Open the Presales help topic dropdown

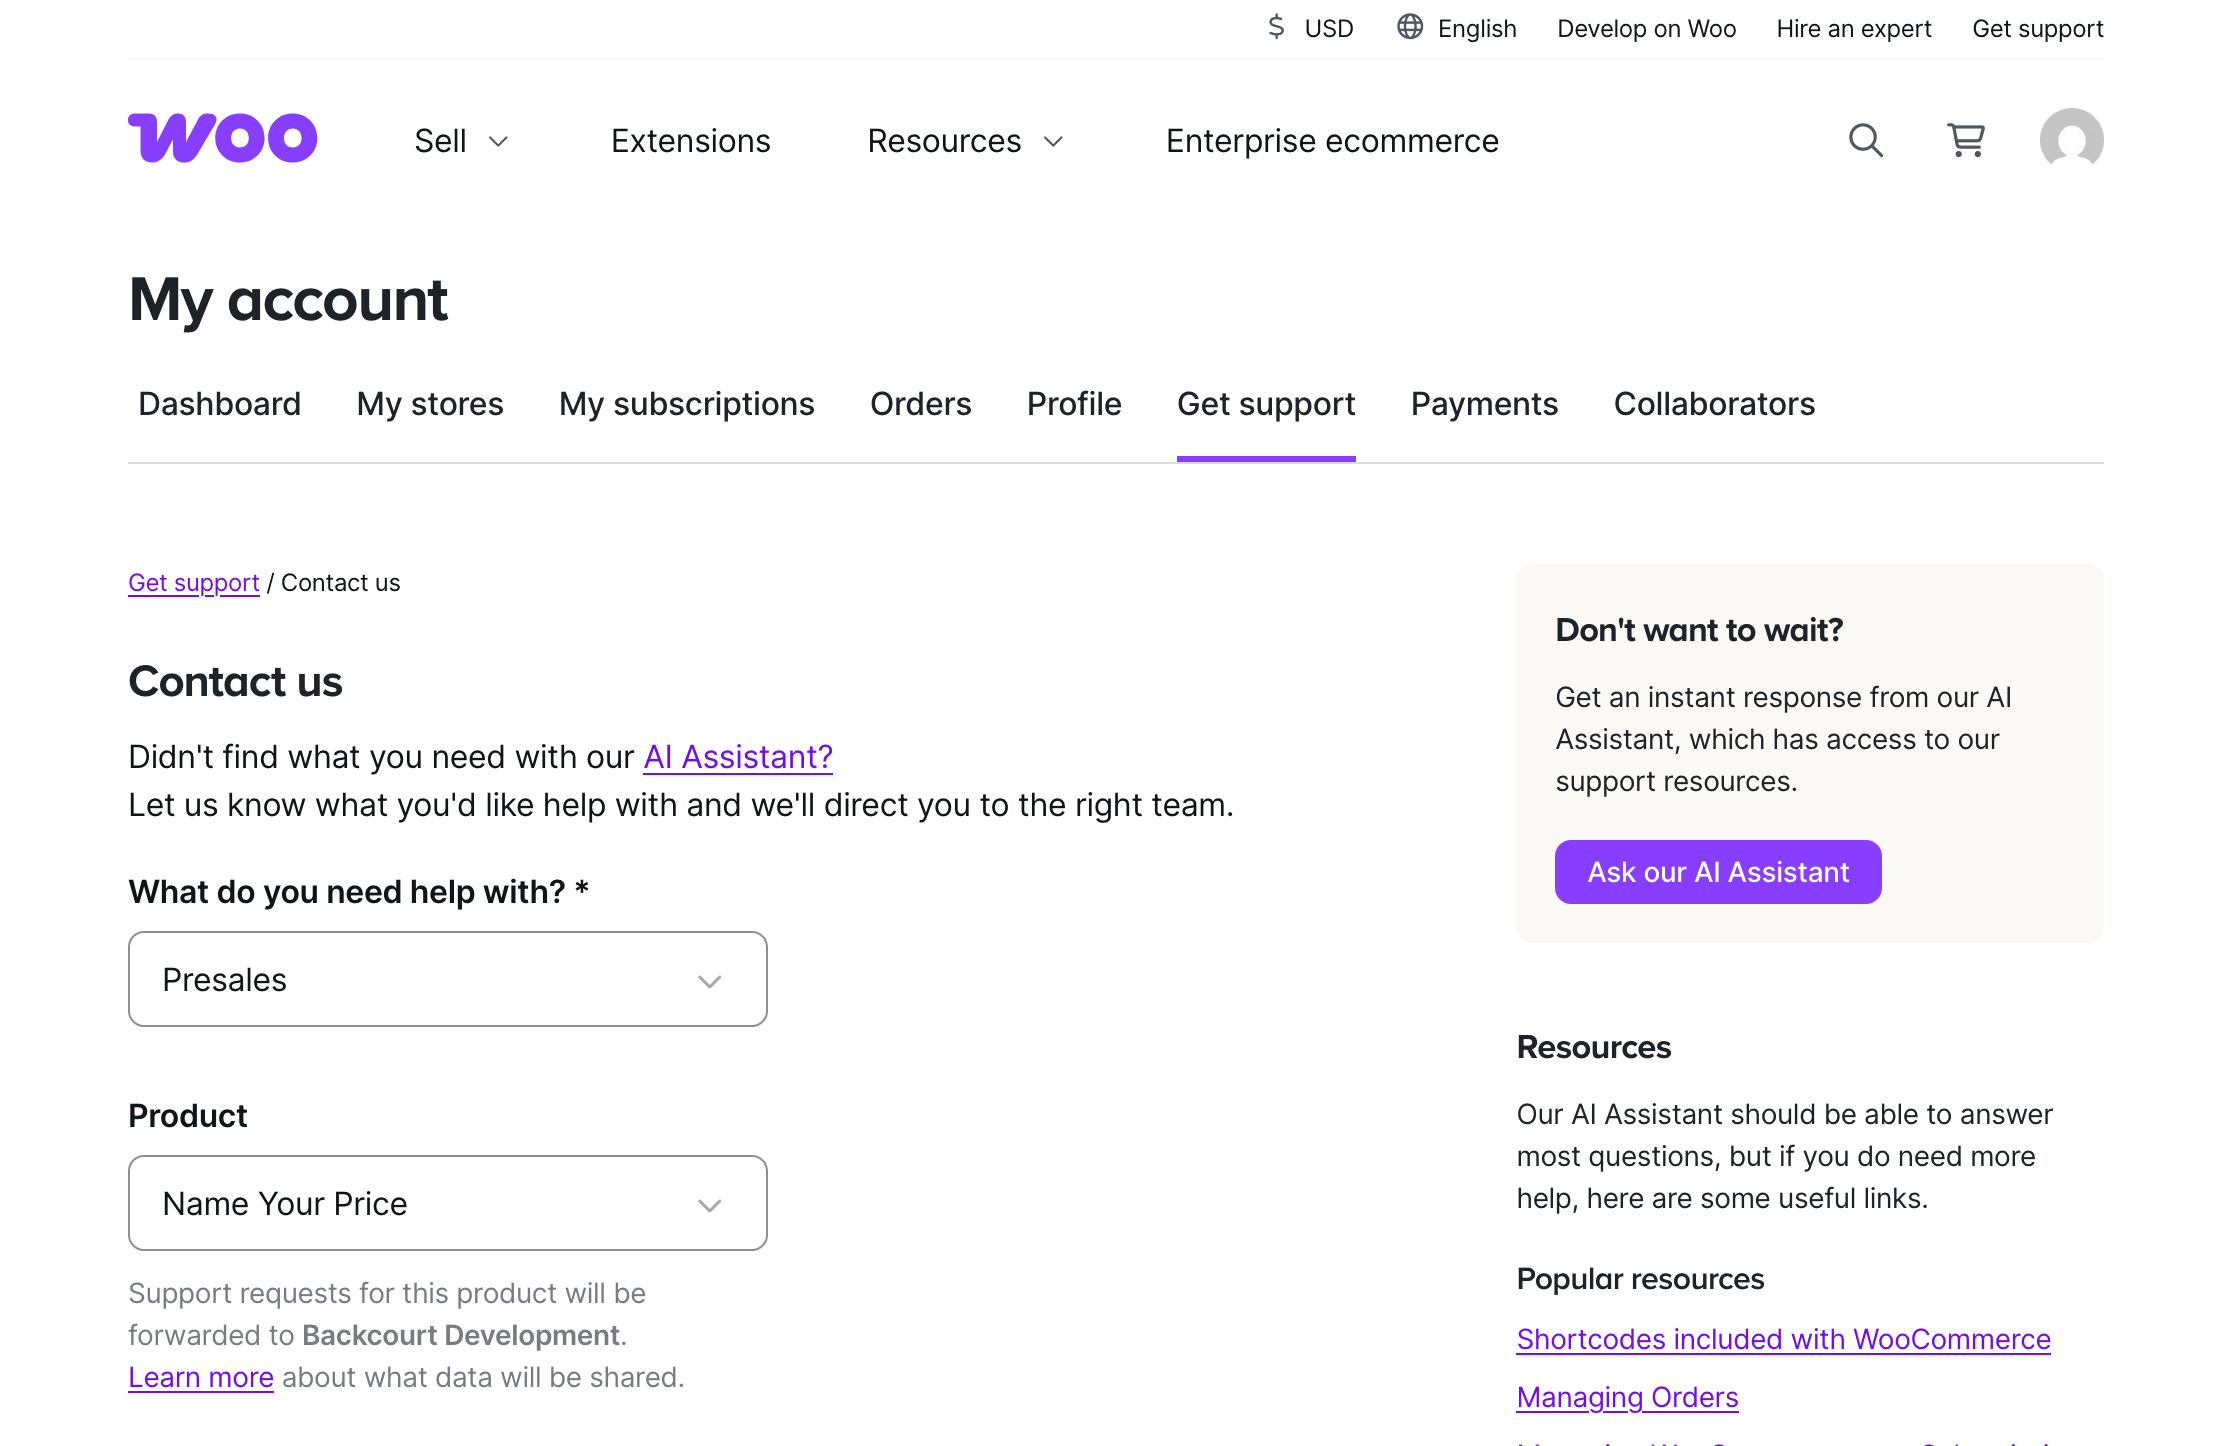[447, 979]
